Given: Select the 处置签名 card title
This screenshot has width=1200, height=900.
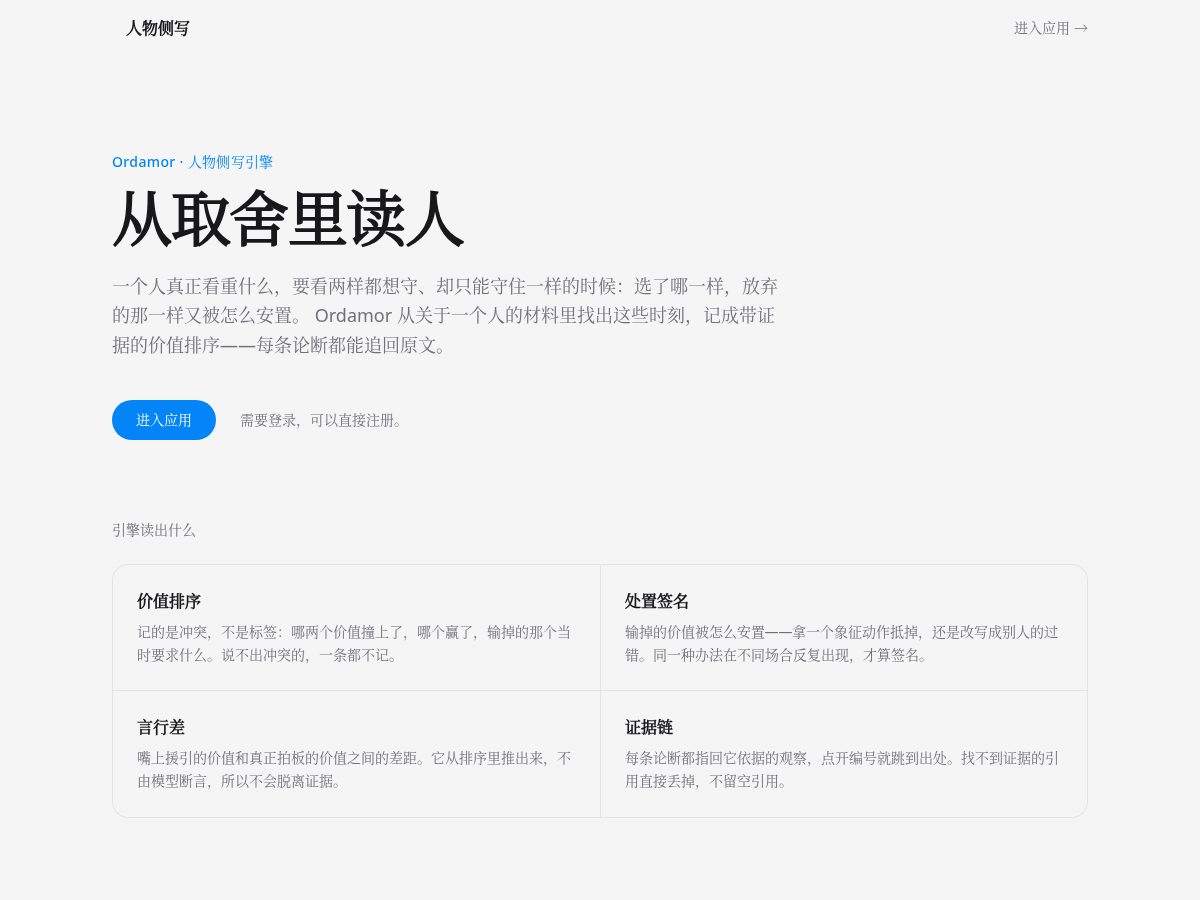Looking at the screenshot, I should coord(657,601).
